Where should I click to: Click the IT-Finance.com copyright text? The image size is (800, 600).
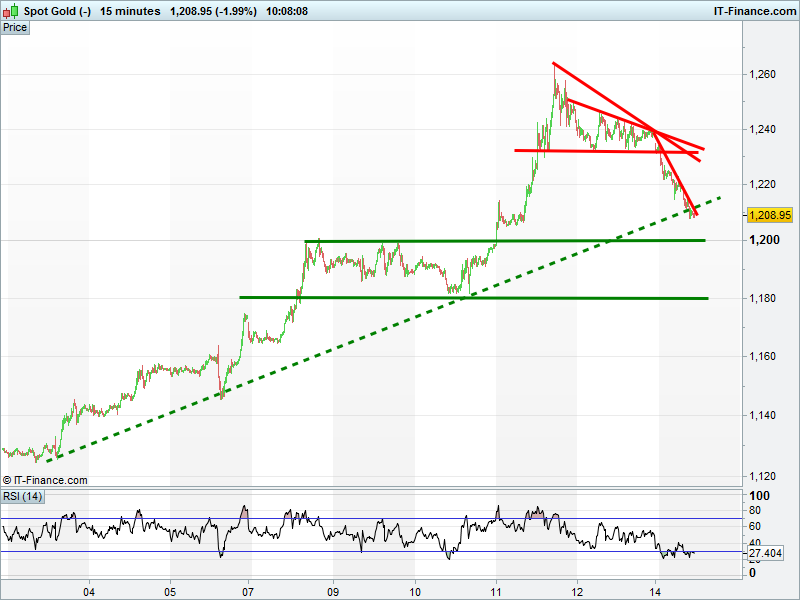[x=45, y=480]
